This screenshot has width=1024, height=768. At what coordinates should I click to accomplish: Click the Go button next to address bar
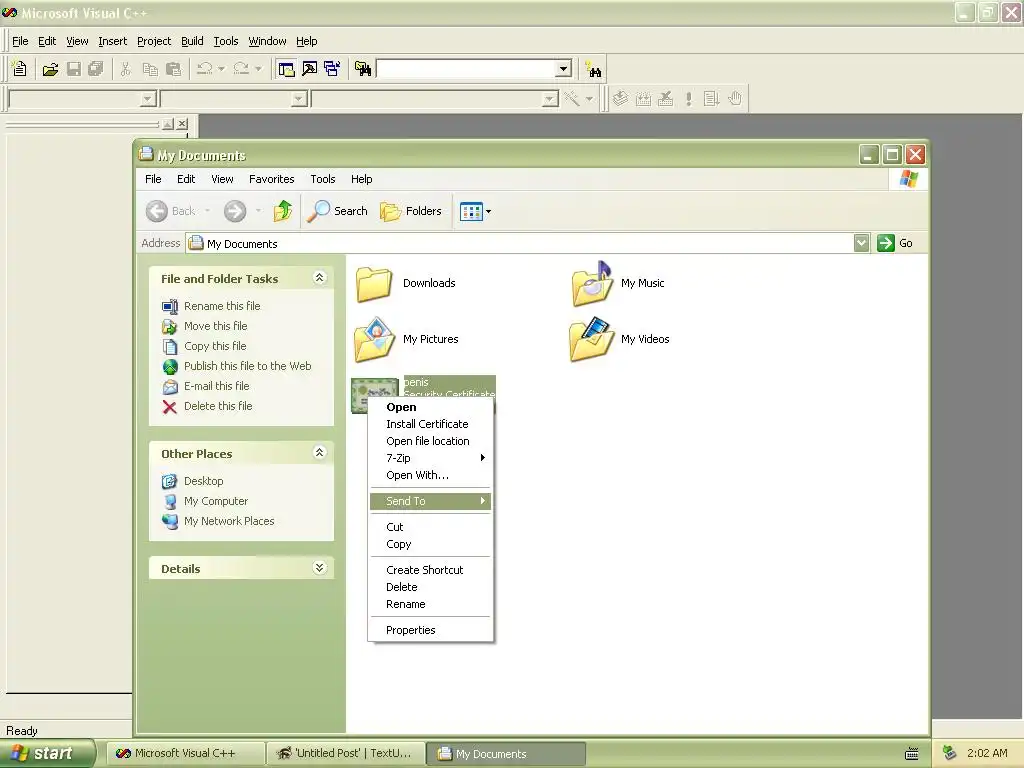click(895, 243)
